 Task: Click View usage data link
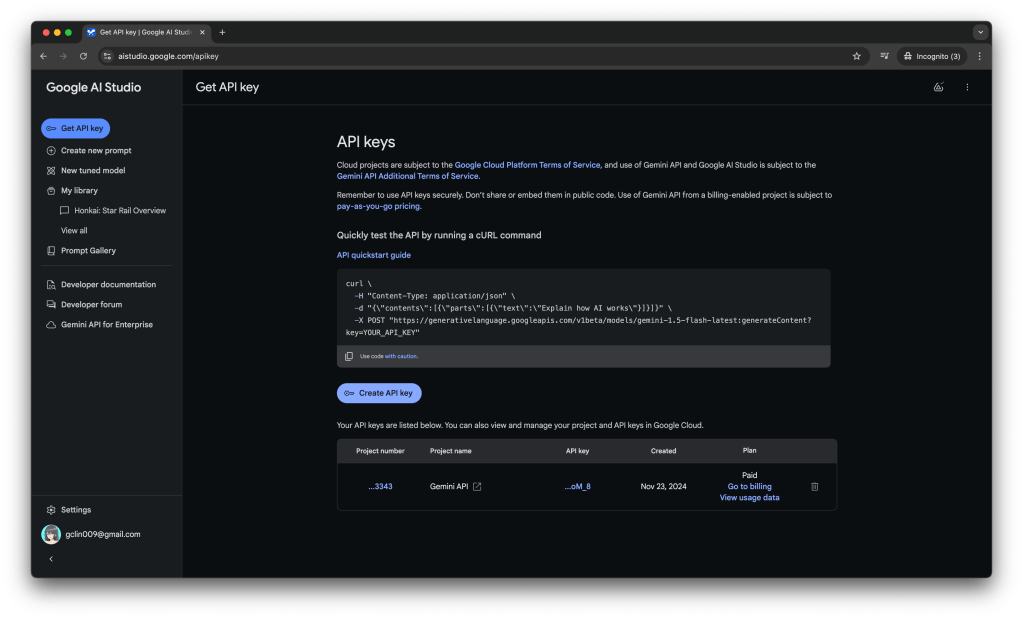(x=749, y=498)
